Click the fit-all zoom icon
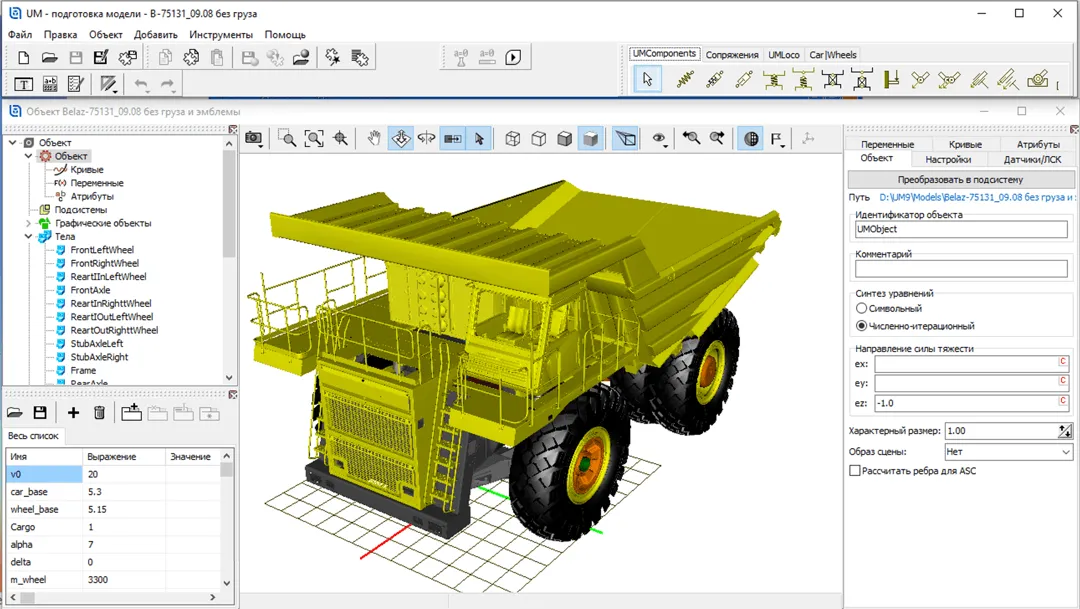1080x609 pixels. click(314, 138)
